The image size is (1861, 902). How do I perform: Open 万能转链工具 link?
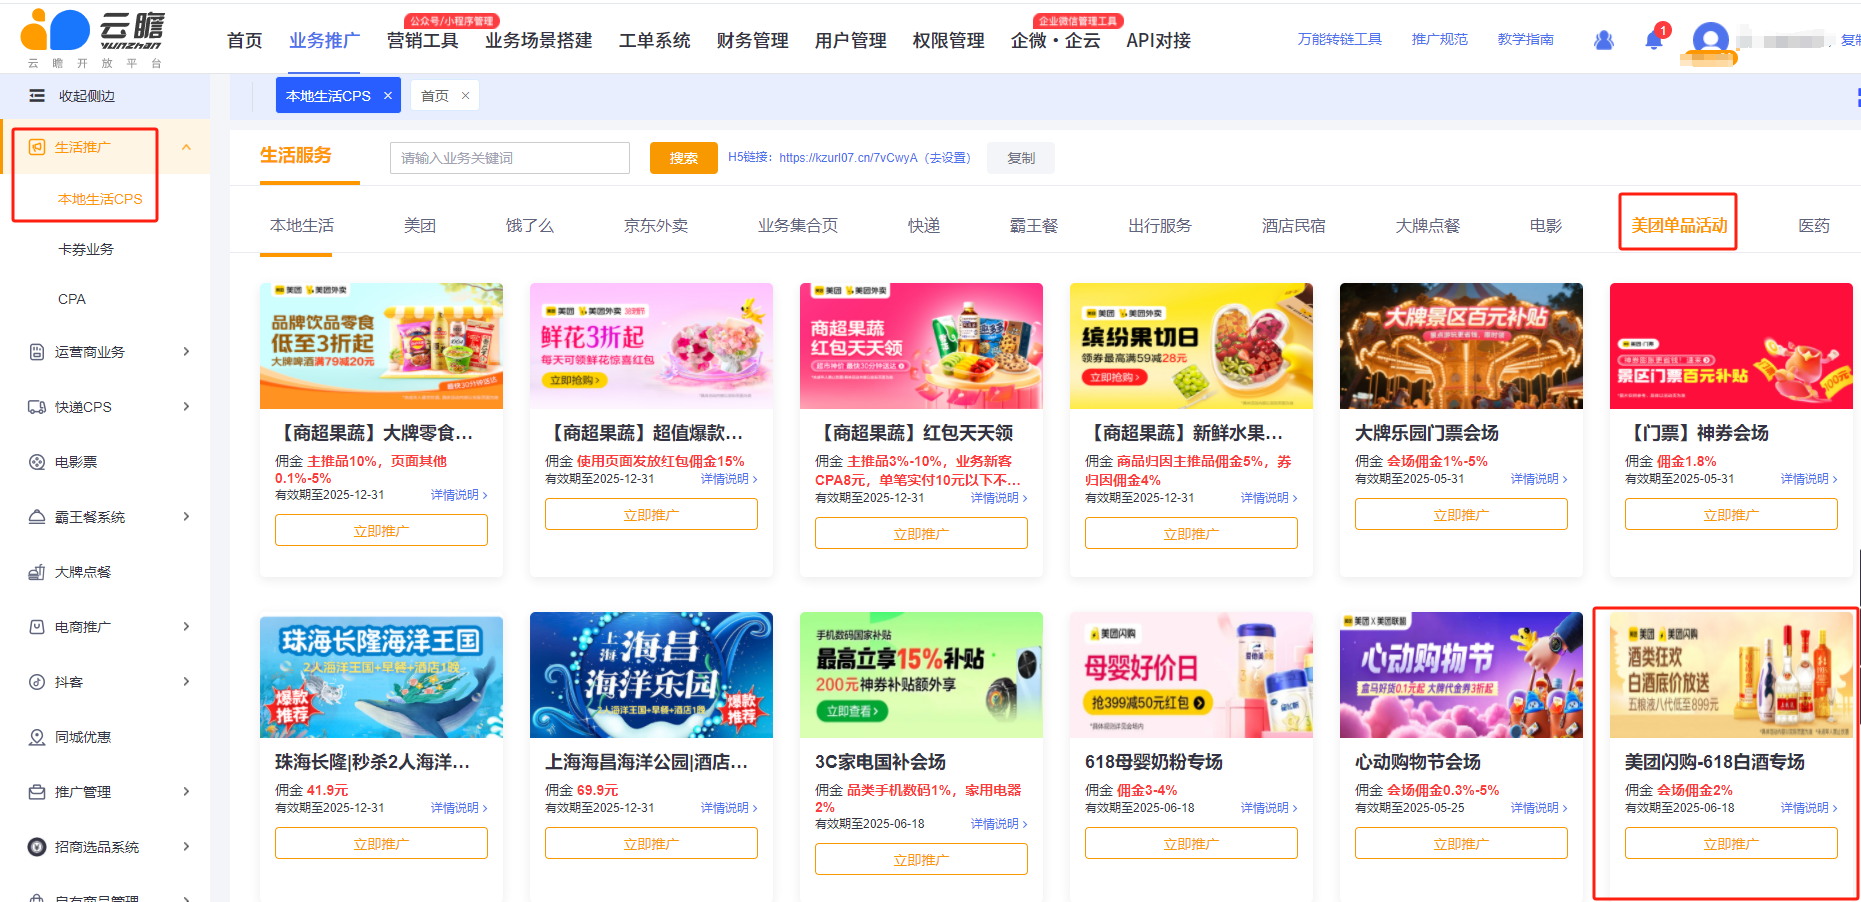point(1340,40)
